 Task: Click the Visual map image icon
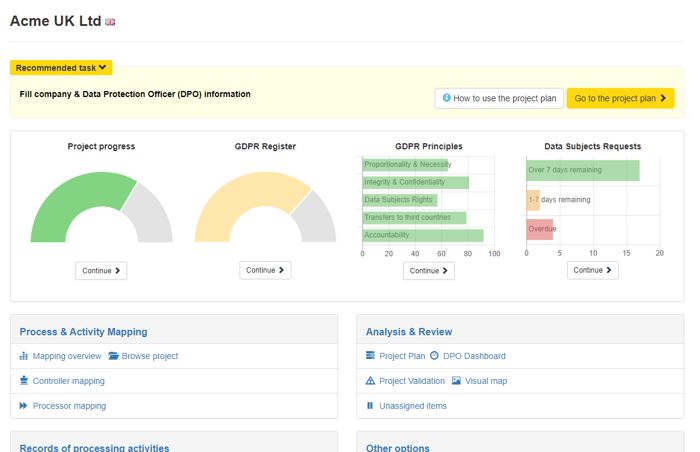(456, 381)
